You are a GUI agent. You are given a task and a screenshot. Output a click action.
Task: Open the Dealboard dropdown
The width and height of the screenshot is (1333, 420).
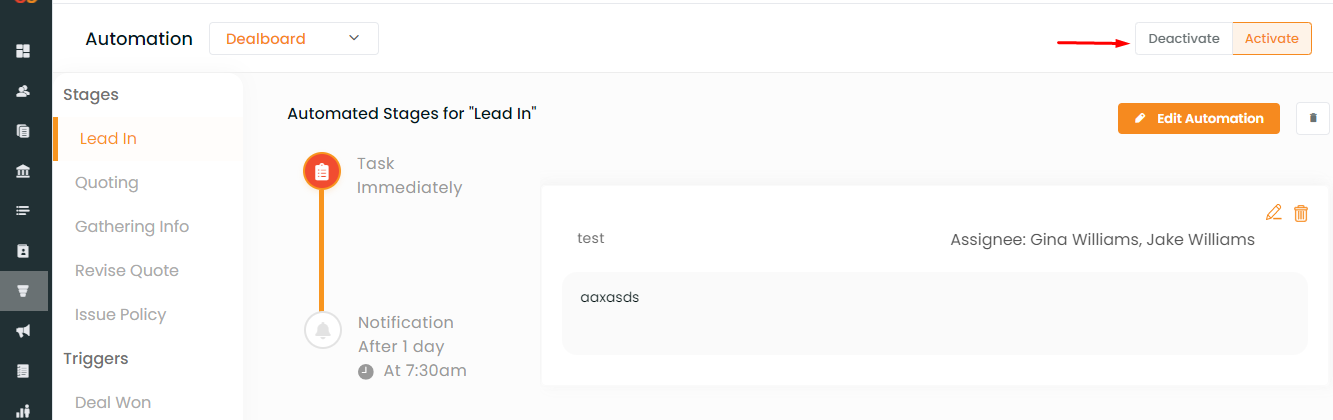294,39
